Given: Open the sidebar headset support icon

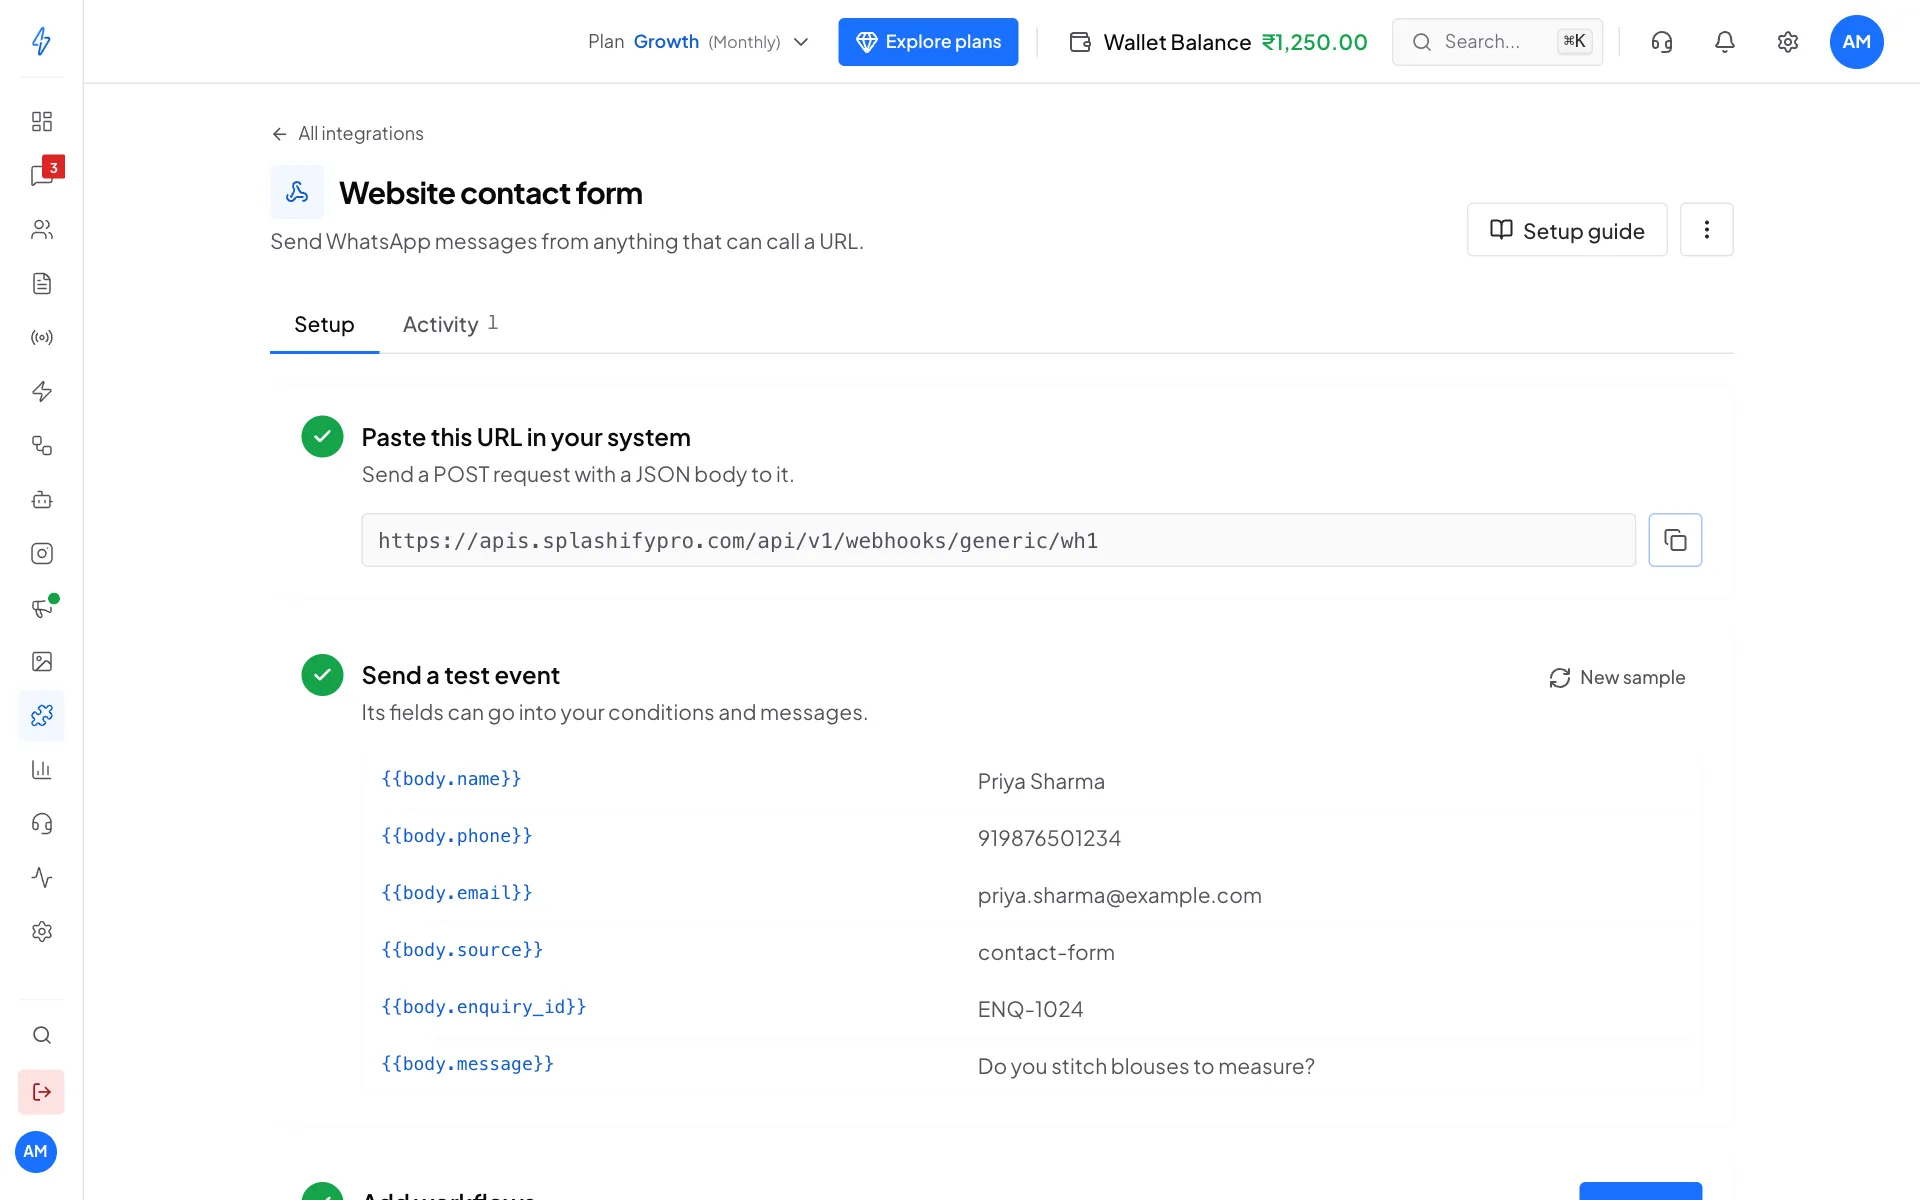Looking at the screenshot, I should click(41, 823).
